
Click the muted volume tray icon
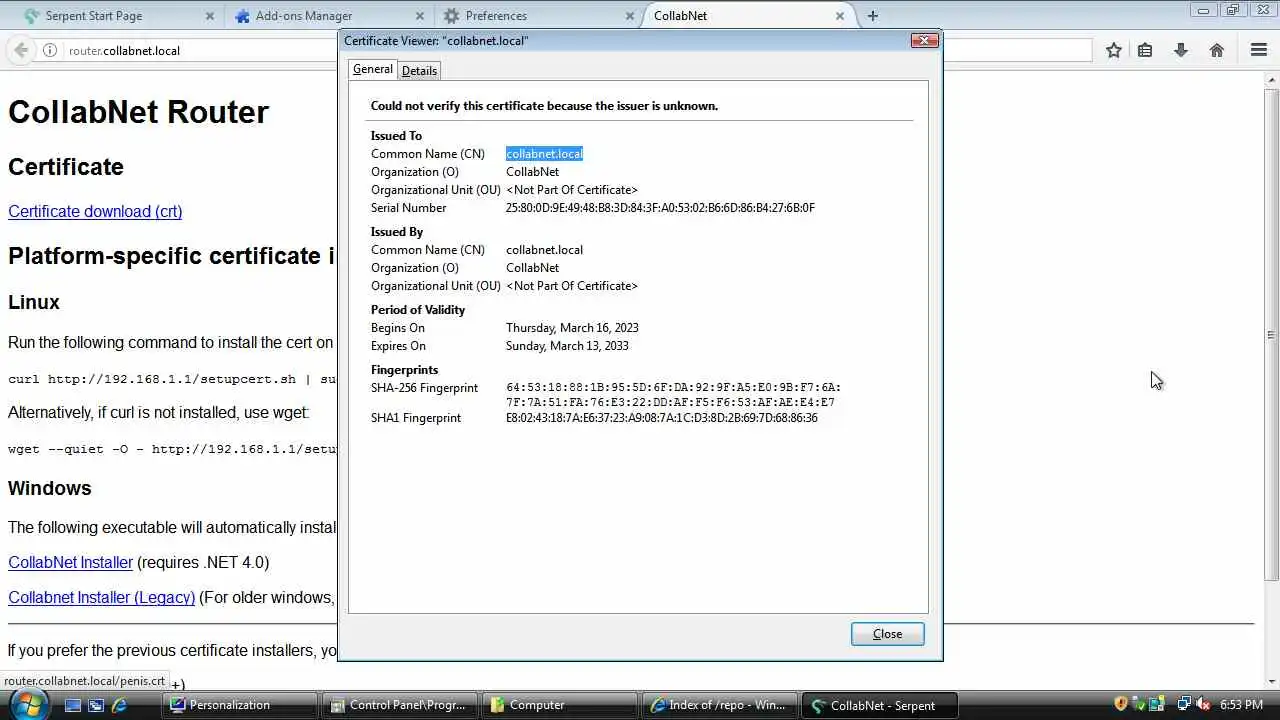tap(1203, 704)
